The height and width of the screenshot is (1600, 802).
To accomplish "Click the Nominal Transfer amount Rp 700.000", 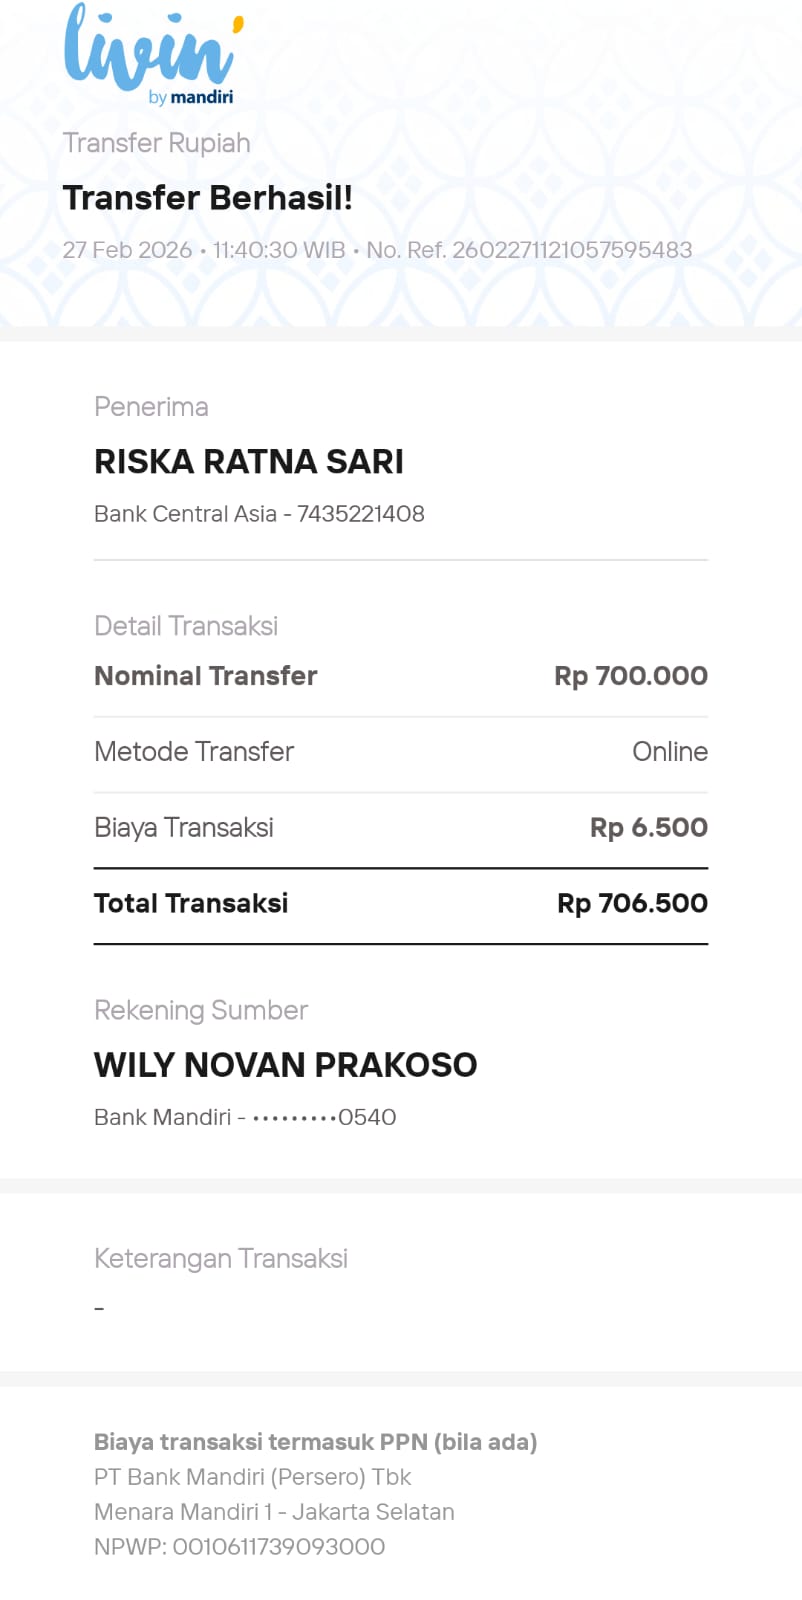I will [x=630, y=676].
